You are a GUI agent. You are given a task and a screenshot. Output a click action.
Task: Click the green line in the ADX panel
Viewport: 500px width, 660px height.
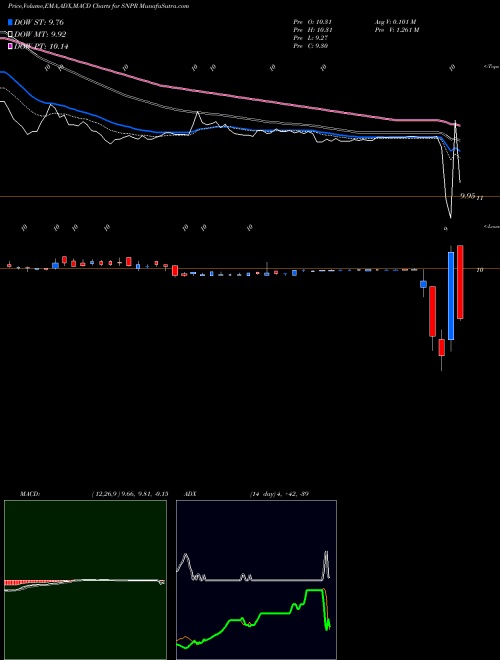click(274, 614)
